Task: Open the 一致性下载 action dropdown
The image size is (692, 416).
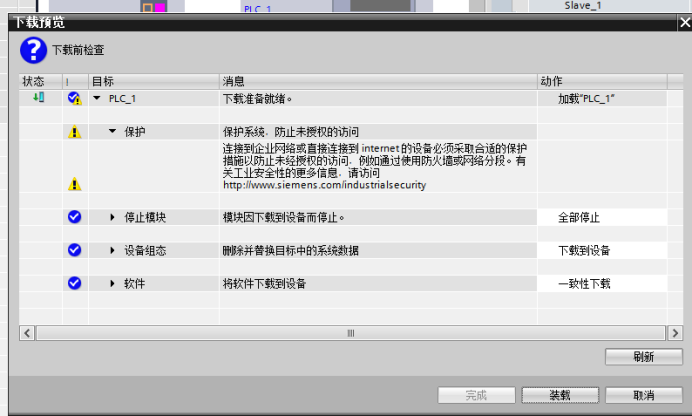Action: [602, 284]
